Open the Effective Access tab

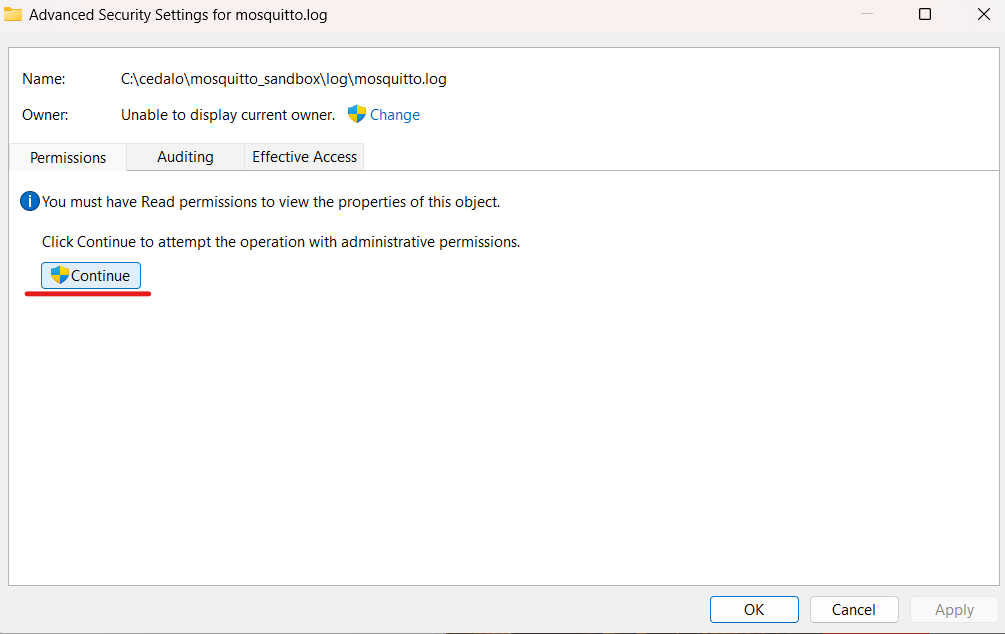(x=303, y=156)
